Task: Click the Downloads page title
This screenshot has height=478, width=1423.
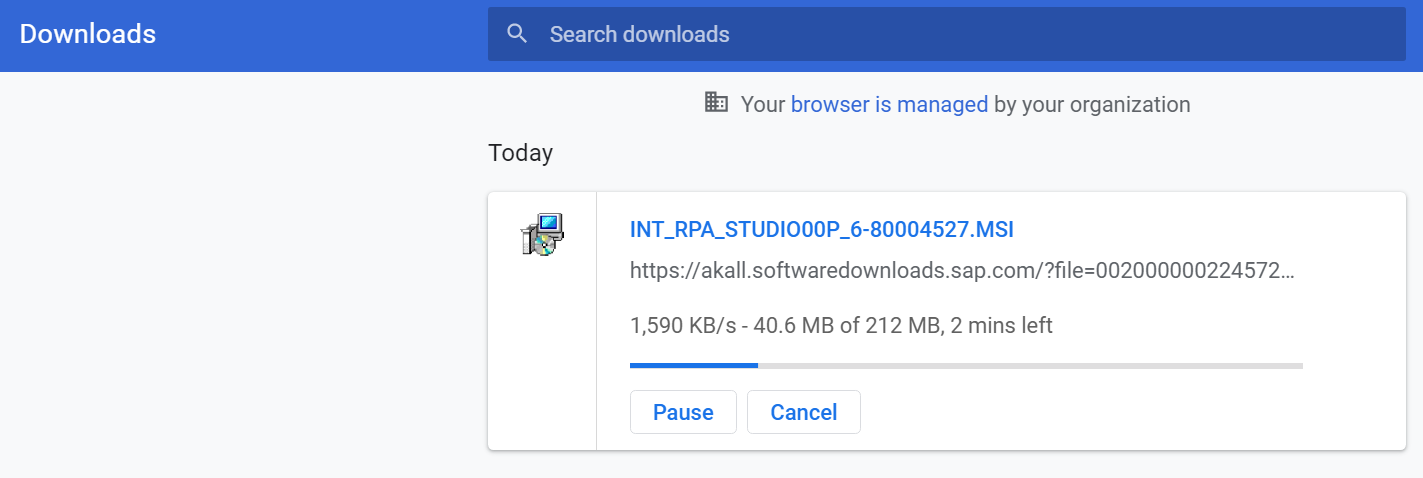Action: 88,34
